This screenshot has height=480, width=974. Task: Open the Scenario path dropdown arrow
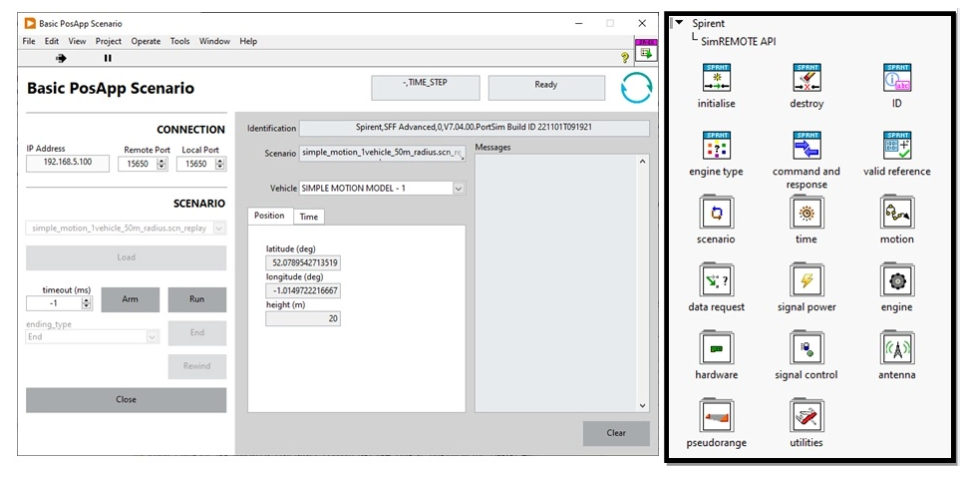click(462, 158)
